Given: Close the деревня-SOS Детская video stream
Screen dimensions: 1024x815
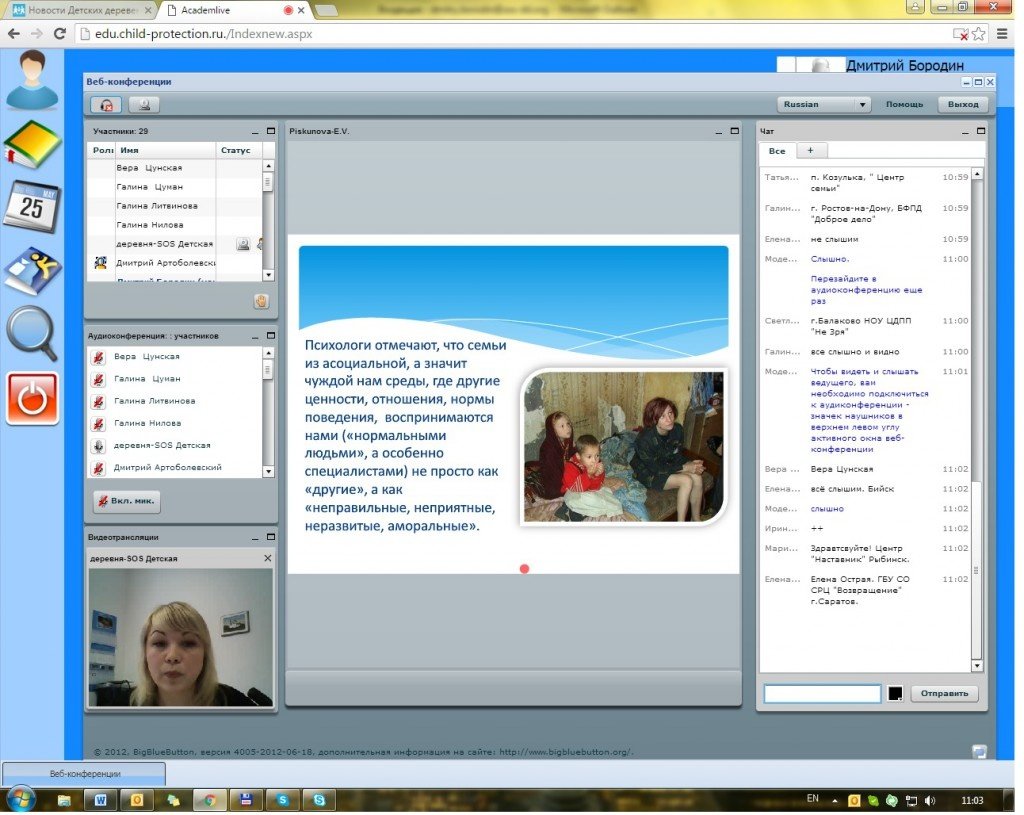Looking at the screenshot, I should coord(267,558).
